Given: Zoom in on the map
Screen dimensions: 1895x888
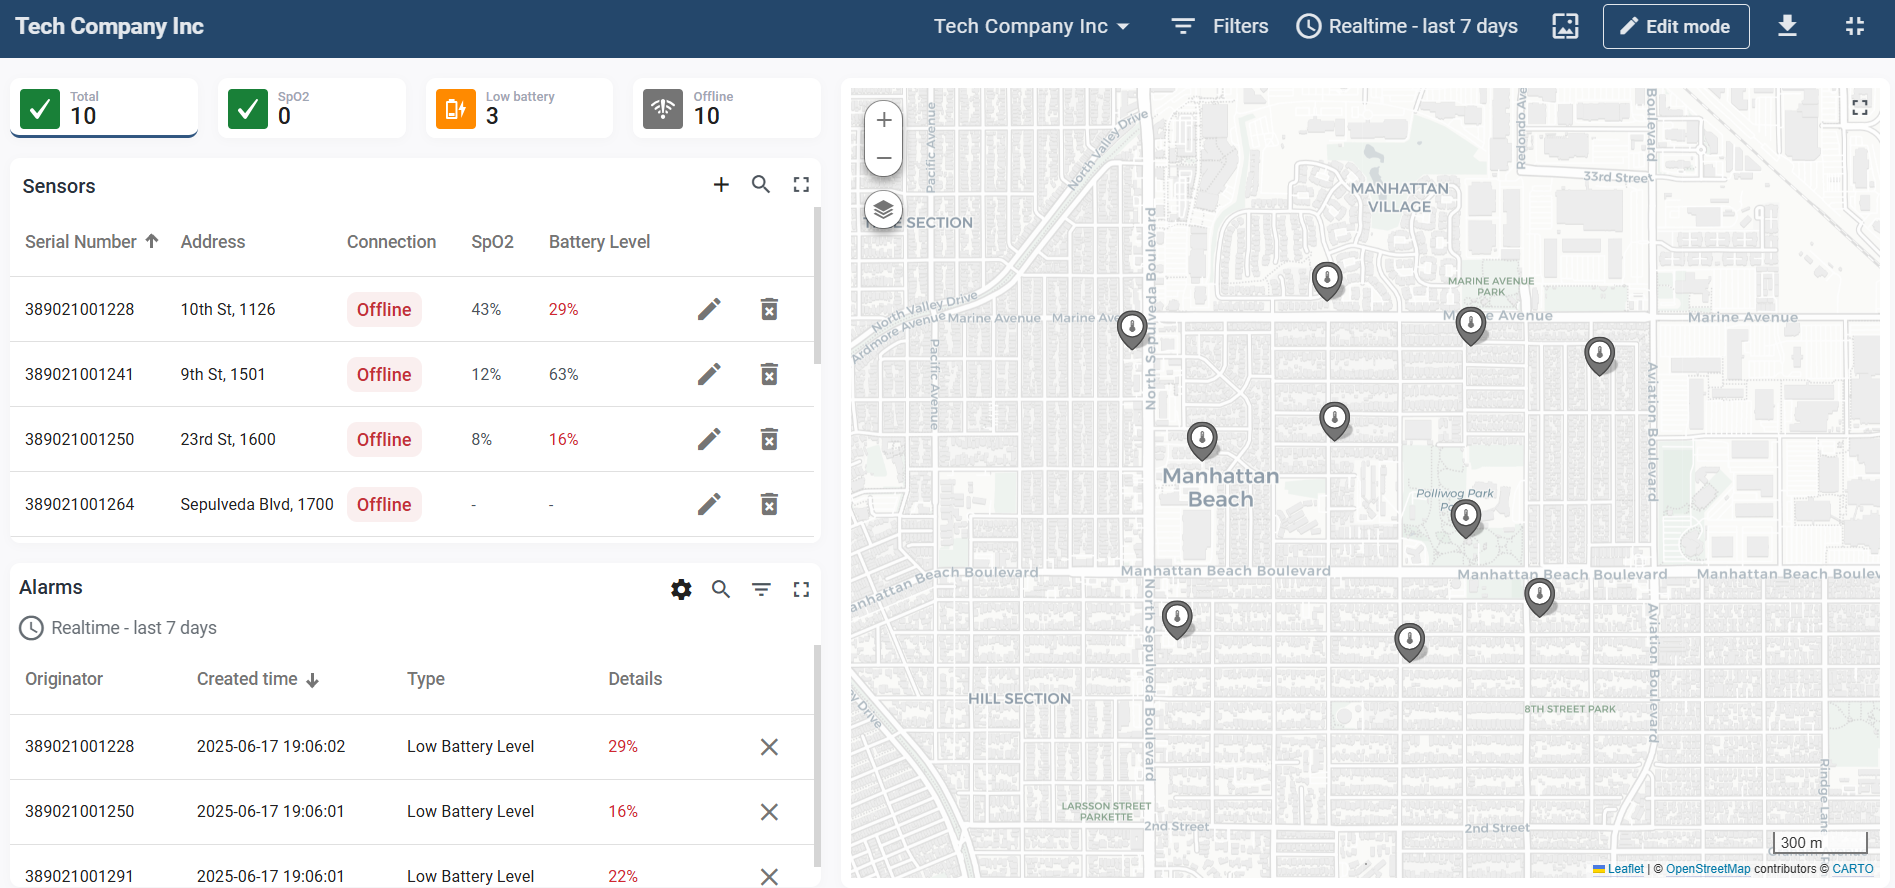Looking at the screenshot, I should pos(884,120).
